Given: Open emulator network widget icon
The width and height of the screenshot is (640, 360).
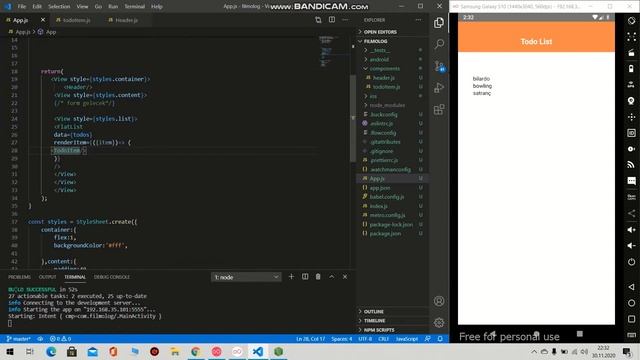Looking at the screenshot, I should (x=631, y=165).
